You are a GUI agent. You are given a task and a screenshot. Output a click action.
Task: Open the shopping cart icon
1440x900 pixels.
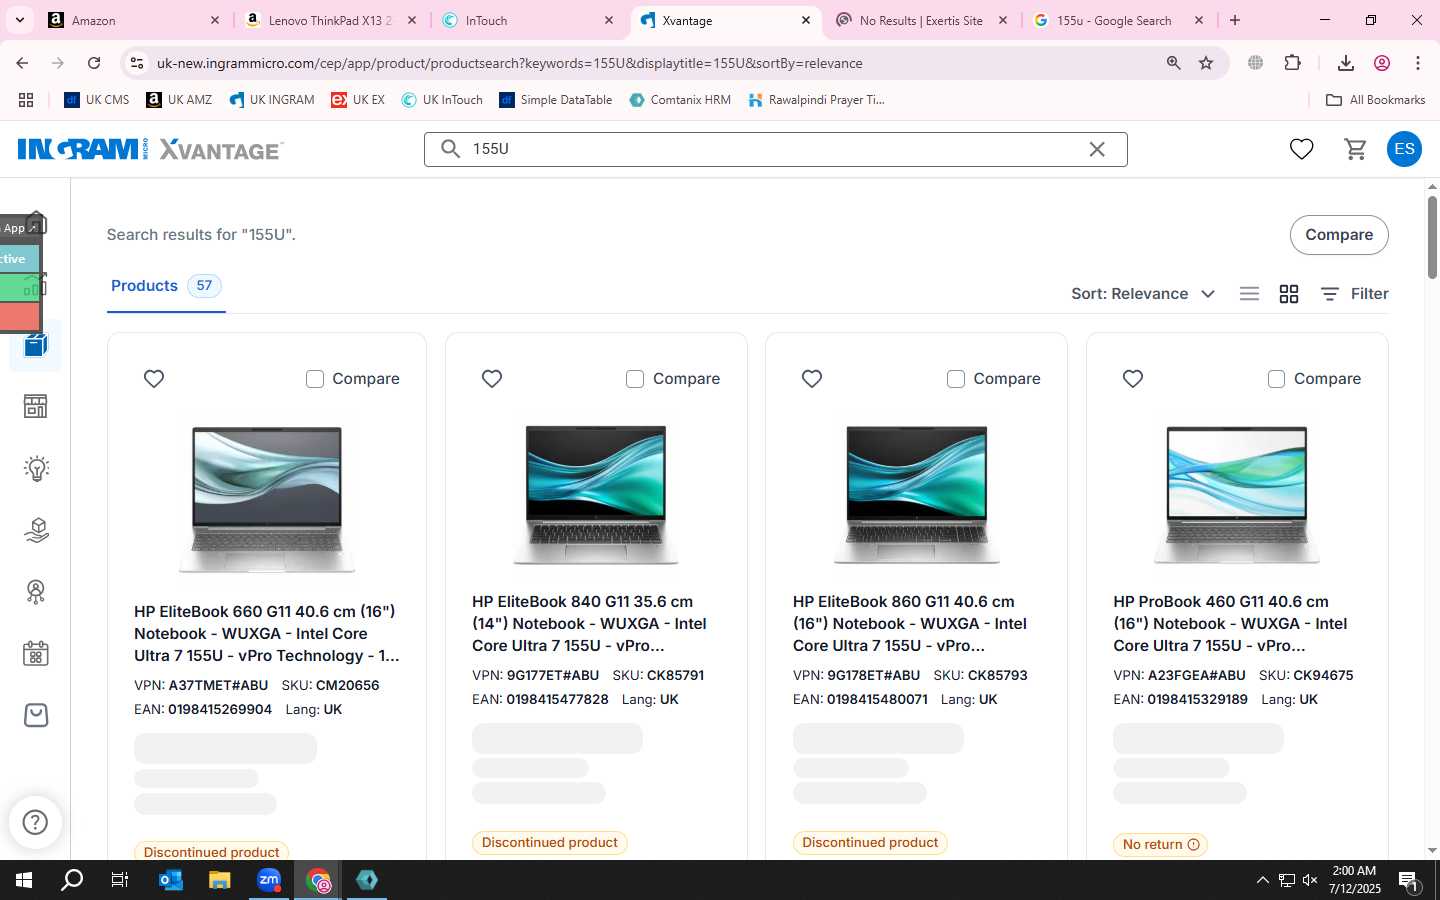click(1356, 149)
